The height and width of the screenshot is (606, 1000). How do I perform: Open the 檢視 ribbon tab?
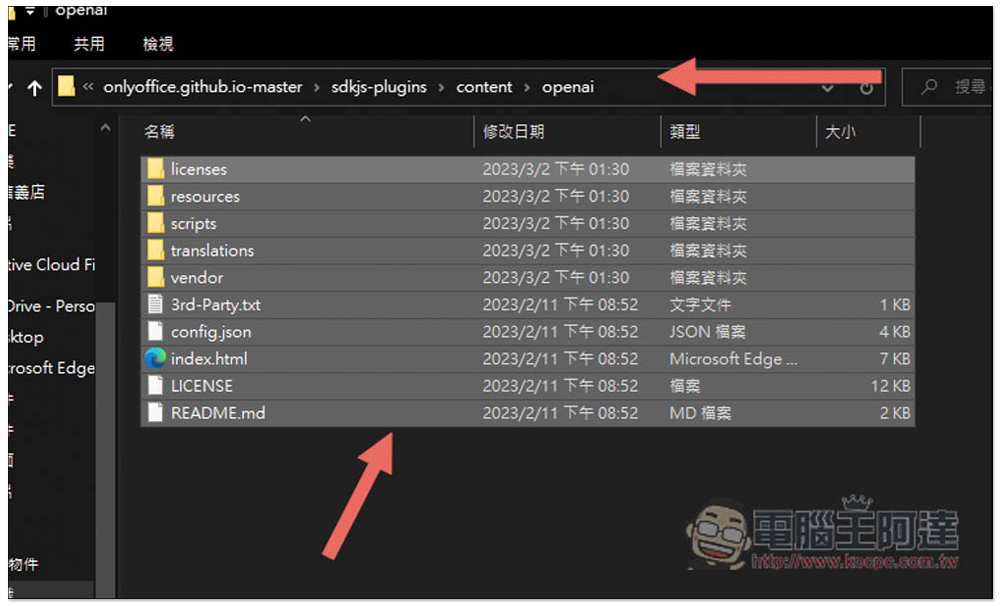pyautogui.click(x=158, y=44)
